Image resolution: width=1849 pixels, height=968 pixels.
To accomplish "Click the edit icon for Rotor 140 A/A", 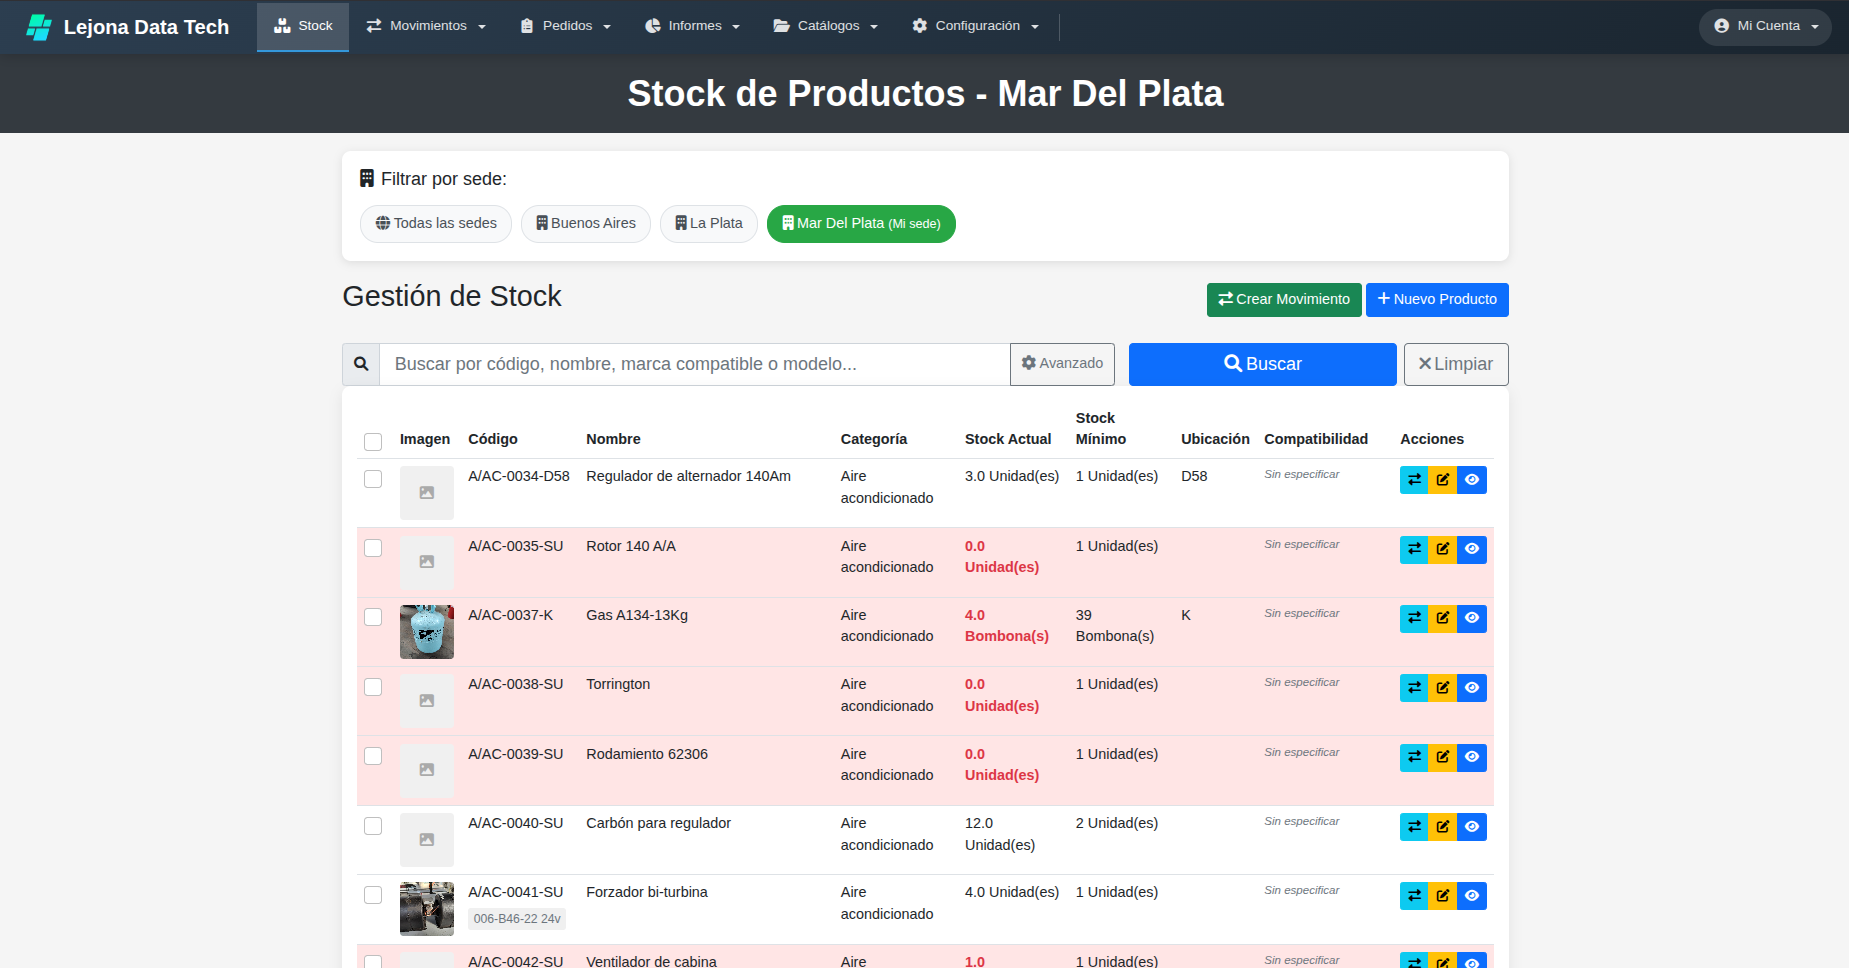I will (1442, 548).
